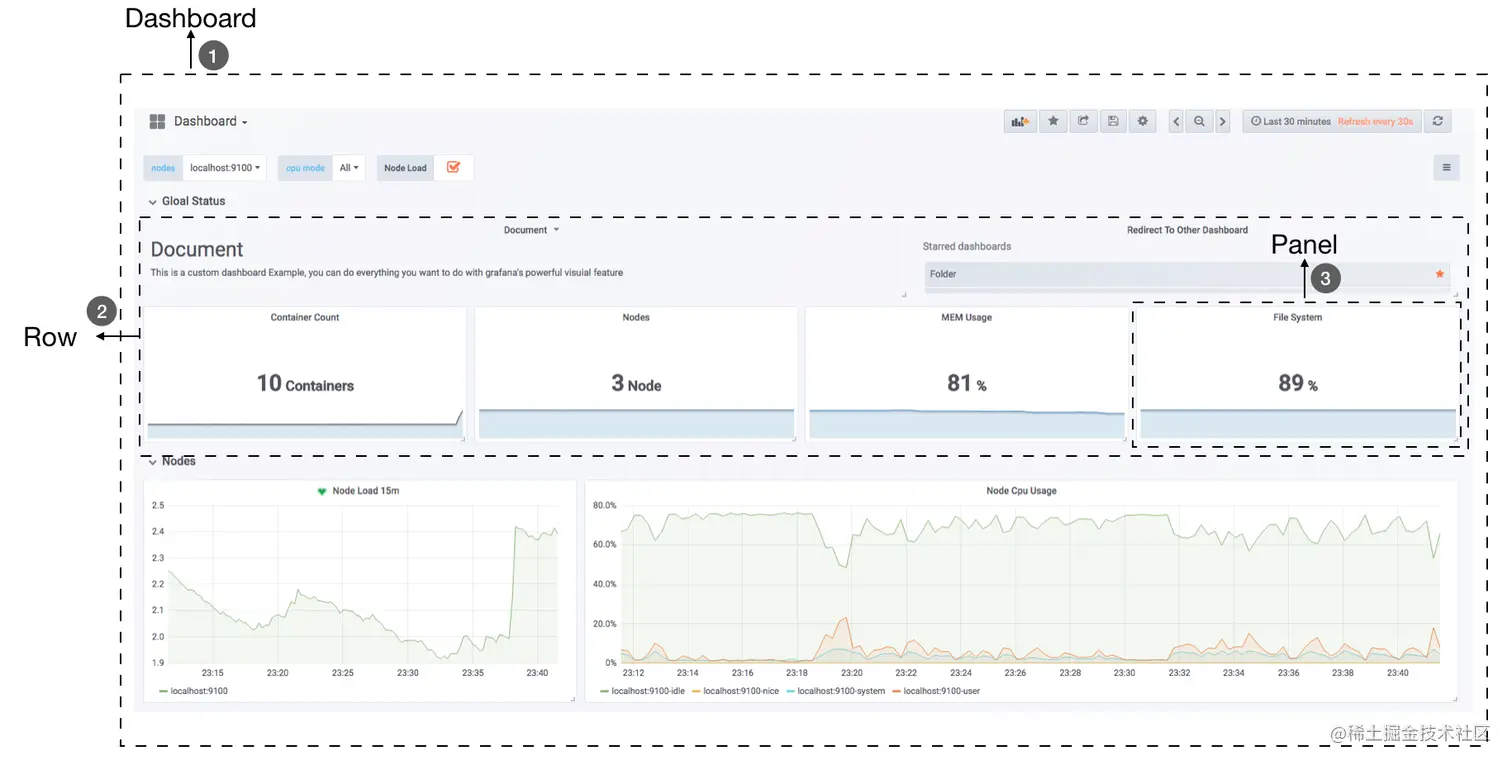
Task: Click the orange star on Folder entry
Action: point(1440,274)
